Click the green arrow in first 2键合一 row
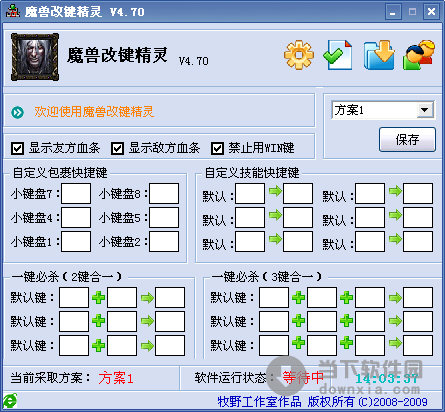 pyautogui.click(x=147, y=297)
